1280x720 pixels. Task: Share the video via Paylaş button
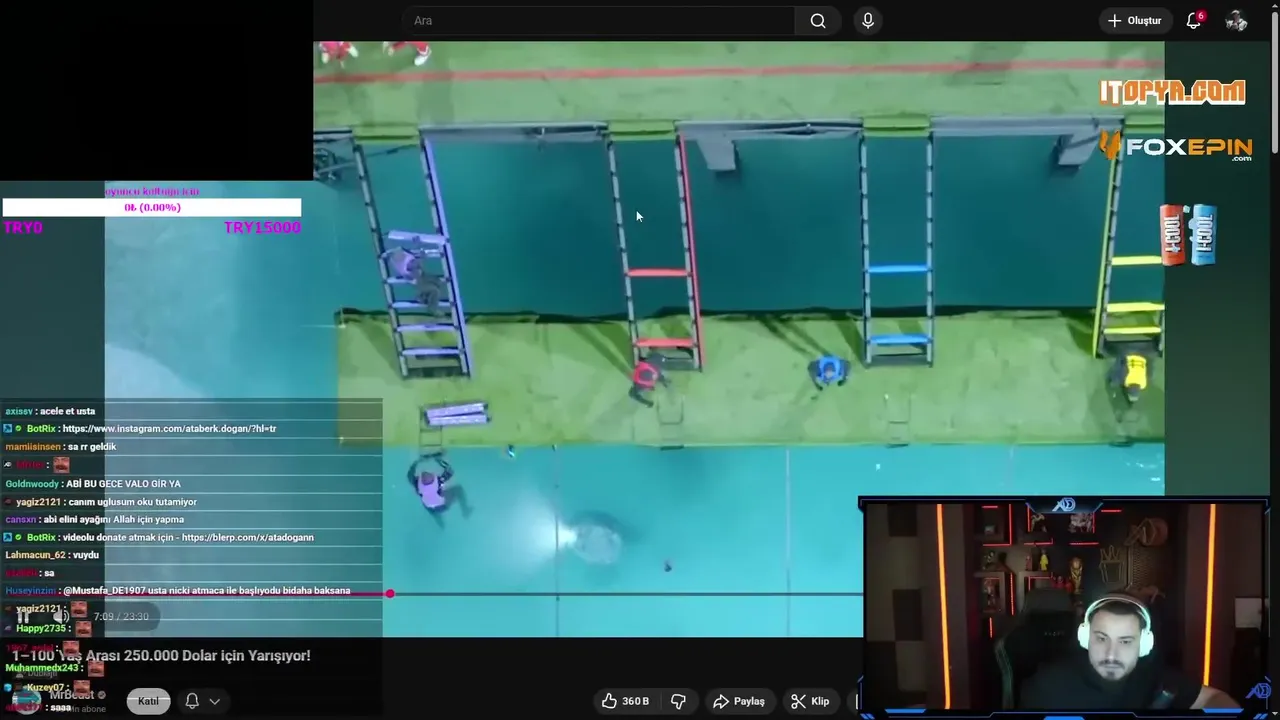click(x=738, y=701)
